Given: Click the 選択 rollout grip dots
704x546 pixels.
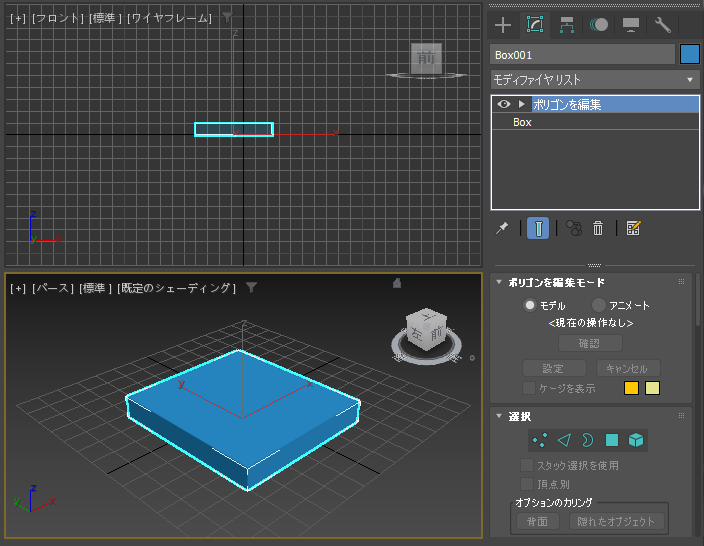Looking at the screenshot, I should tap(682, 416).
